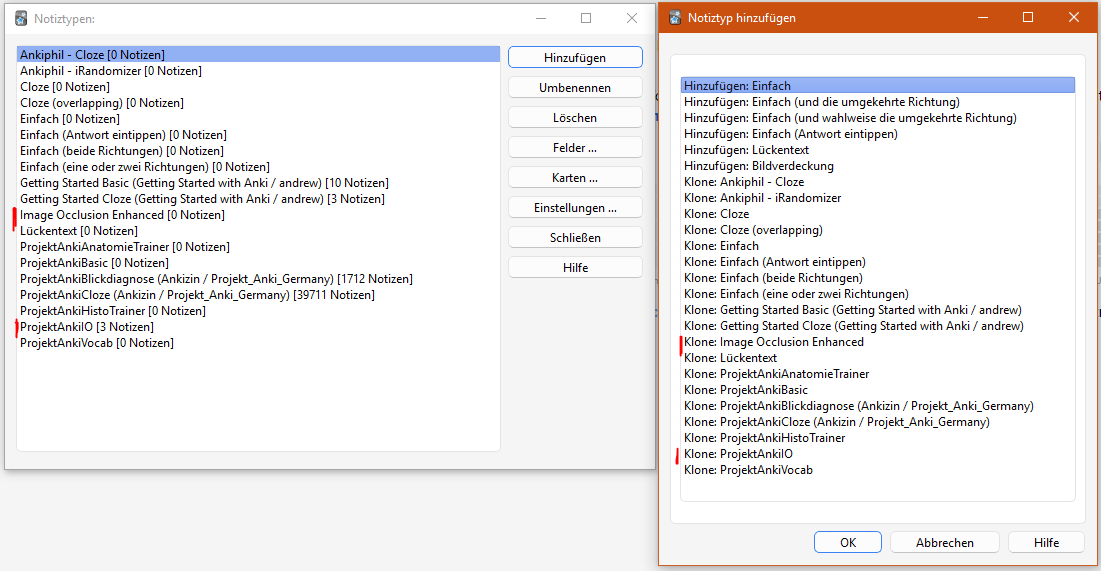Select 'Getting Started Cloze' with 3 Notizen

tap(258, 199)
